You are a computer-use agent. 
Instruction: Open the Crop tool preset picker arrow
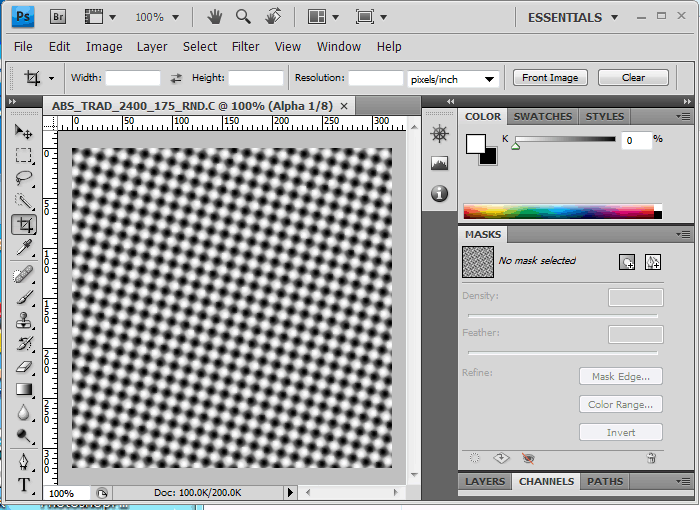(x=52, y=79)
